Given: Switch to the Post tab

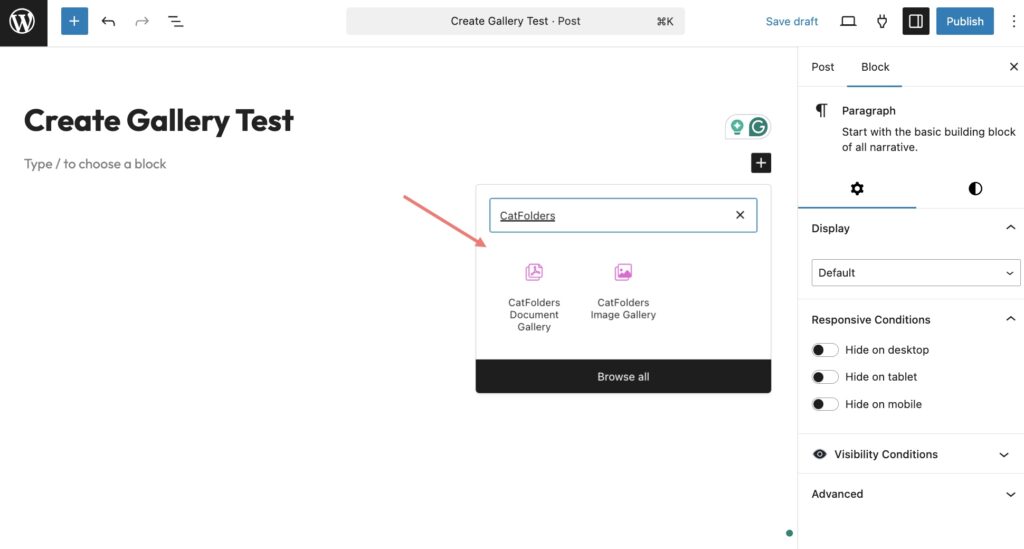Looking at the screenshot, I should pos(822,67).
